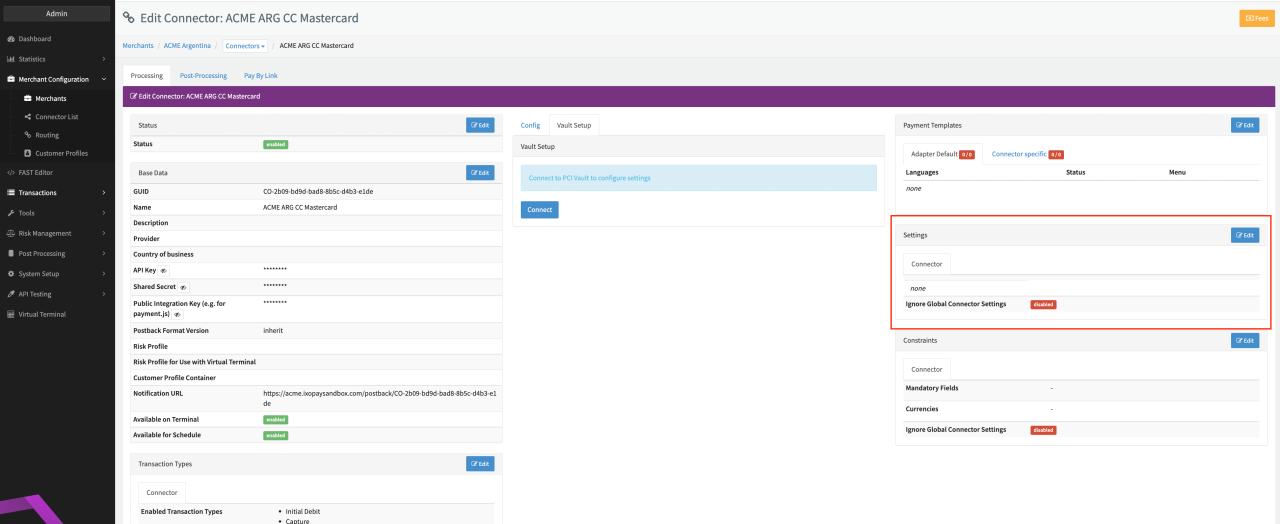
Task: Click the orange Fees button
Action: tap(1256, 18)
